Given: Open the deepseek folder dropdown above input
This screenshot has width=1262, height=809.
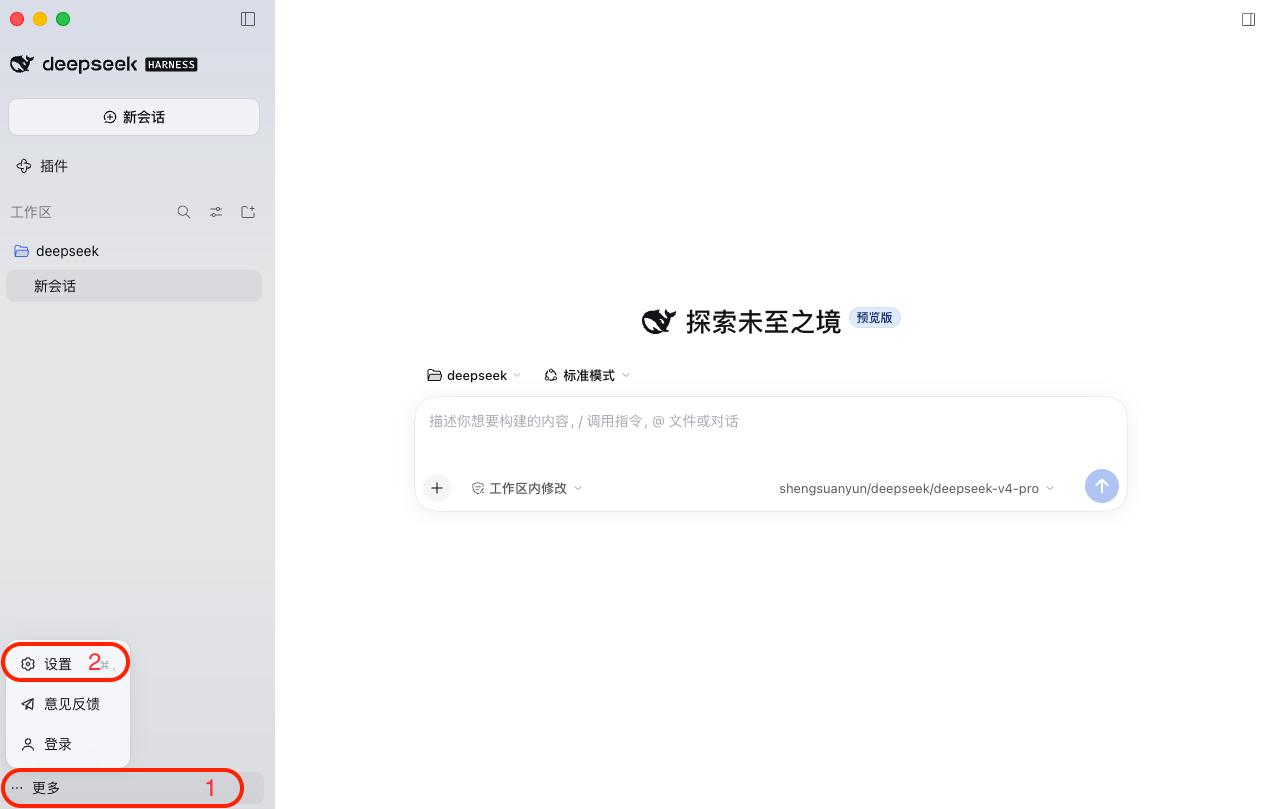Looking at the screenshot, I should pos(474,375).
